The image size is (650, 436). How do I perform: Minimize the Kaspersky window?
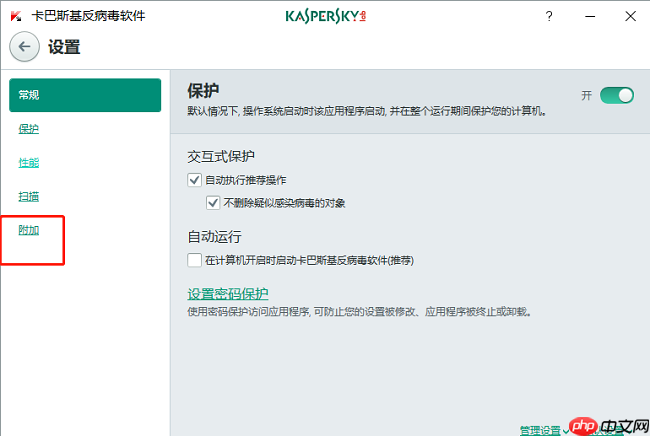[x=590, y=17]
